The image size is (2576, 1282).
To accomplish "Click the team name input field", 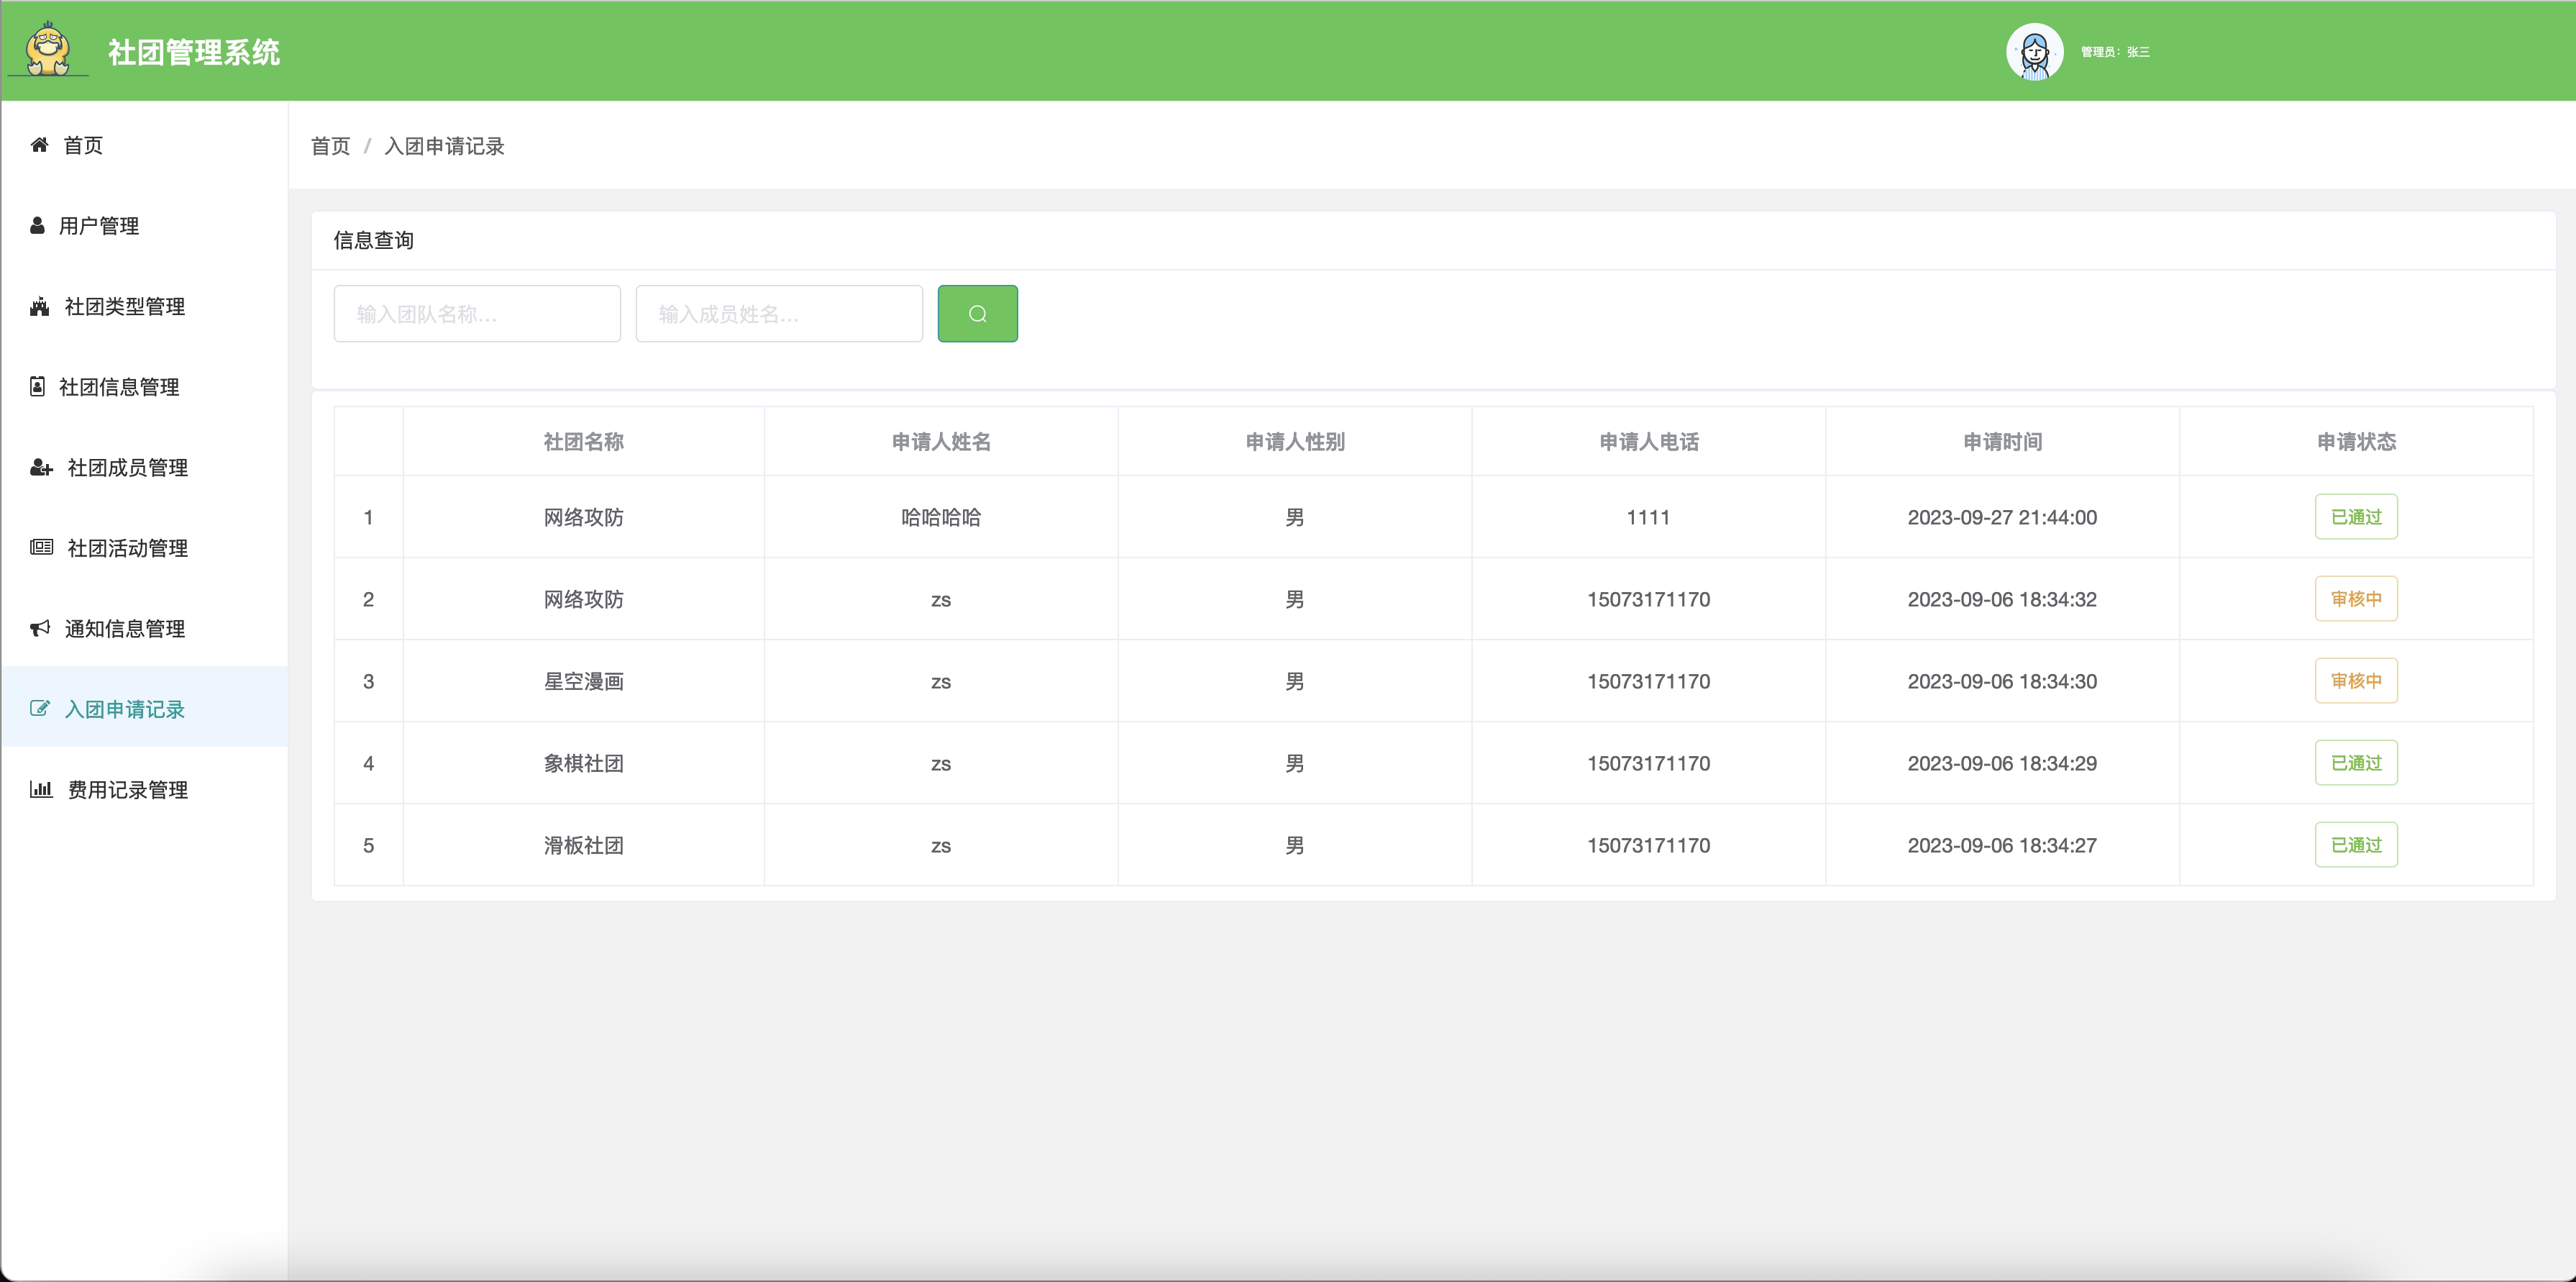I will point(477,314).
